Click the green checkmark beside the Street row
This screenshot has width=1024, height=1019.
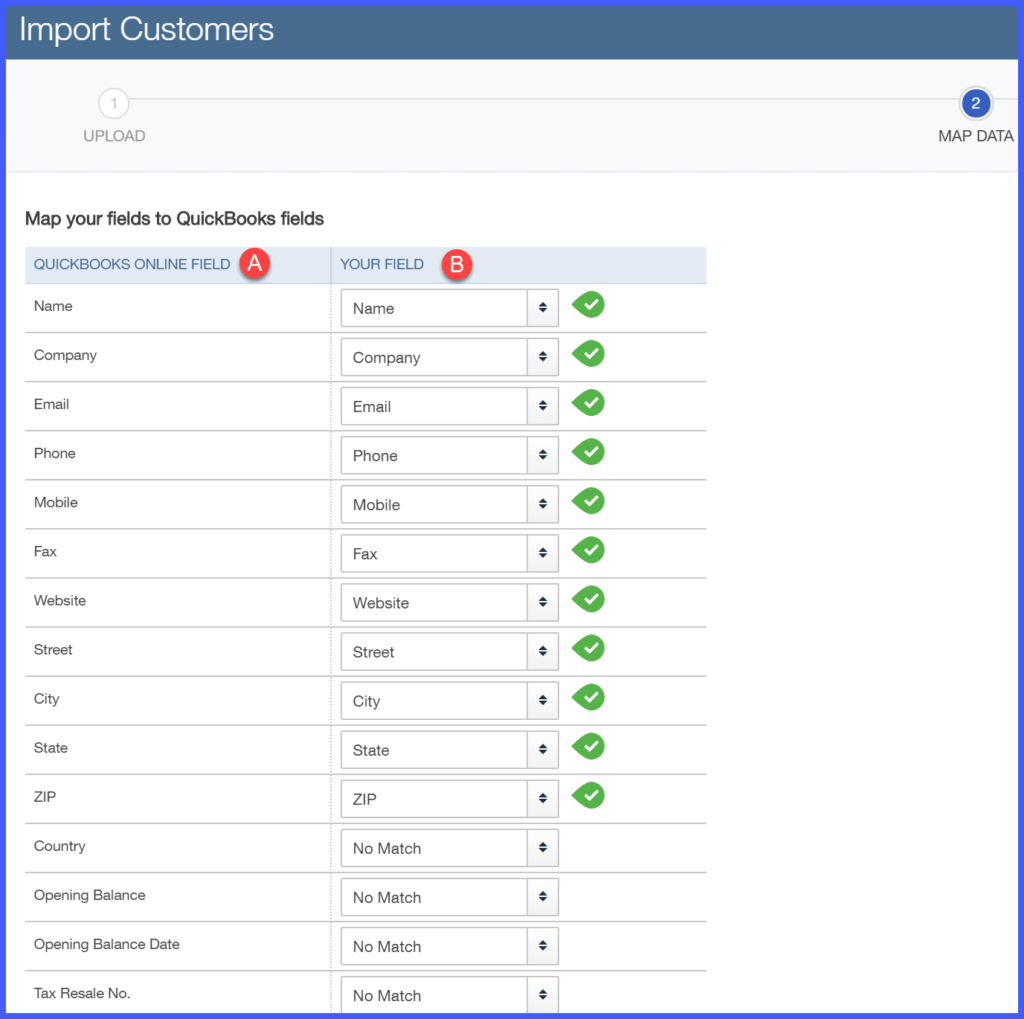(x=588, y=648)
